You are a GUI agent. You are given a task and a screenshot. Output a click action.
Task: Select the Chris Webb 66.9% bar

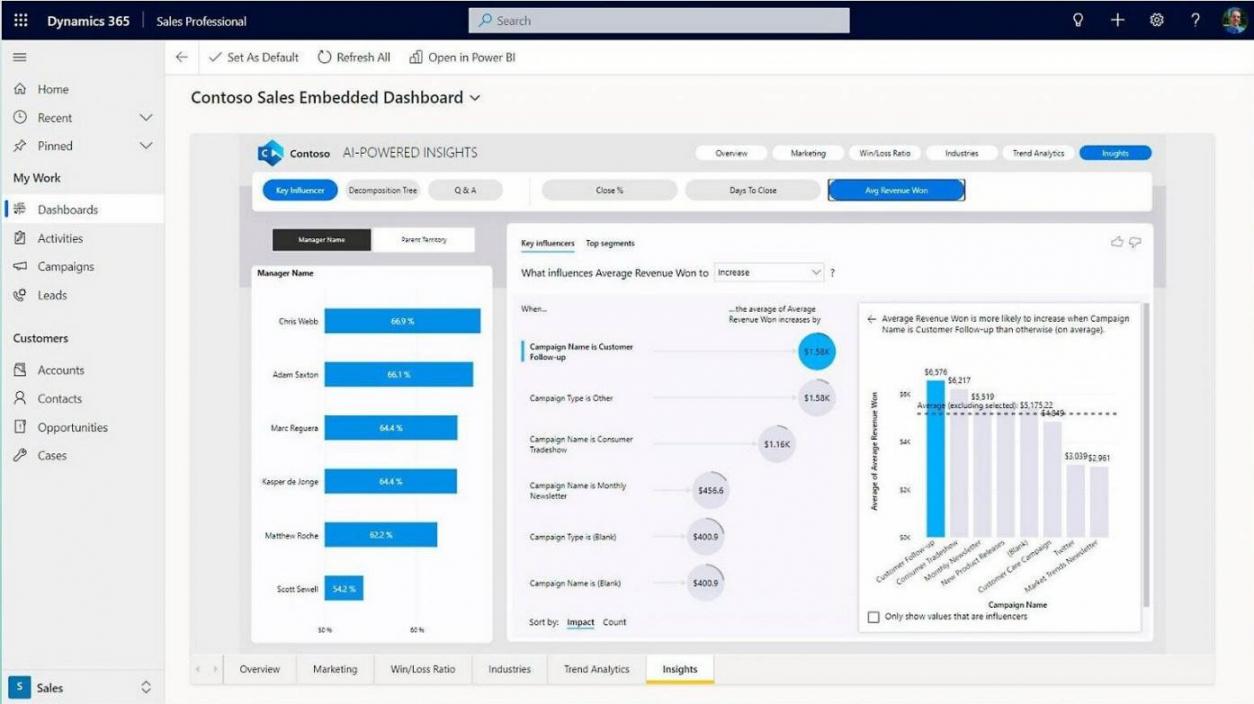(x=402, y=321)
